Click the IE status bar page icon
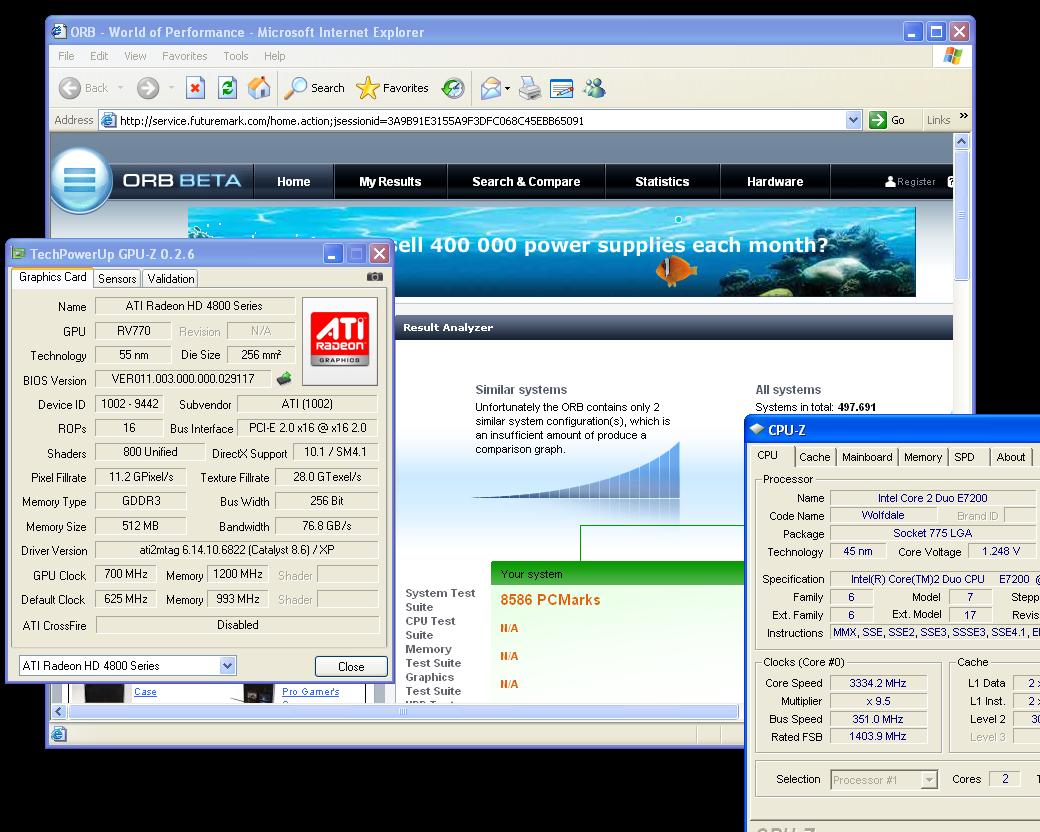The height and width of the screenshot is (832, 1040). point(59,734)
